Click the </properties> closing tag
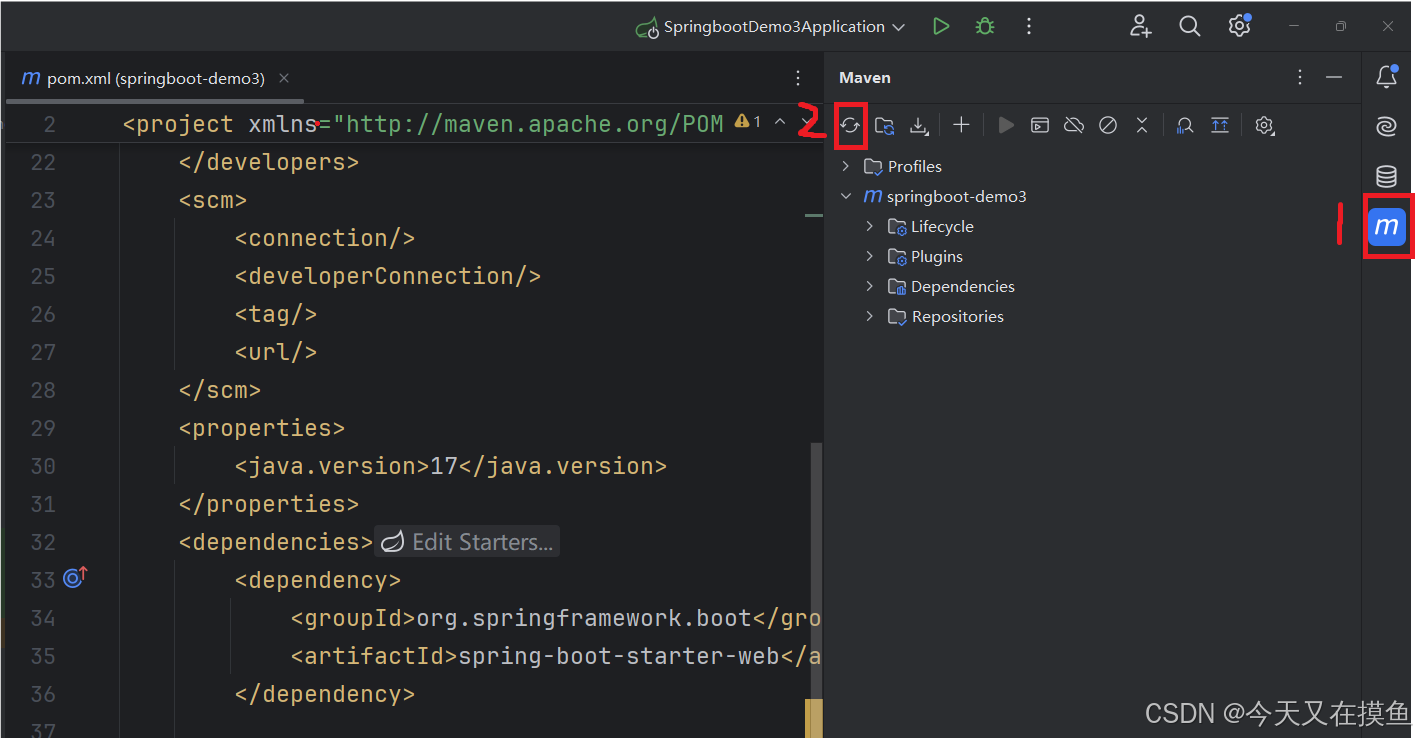This screenshot has width=1417, height=740. 269,504
